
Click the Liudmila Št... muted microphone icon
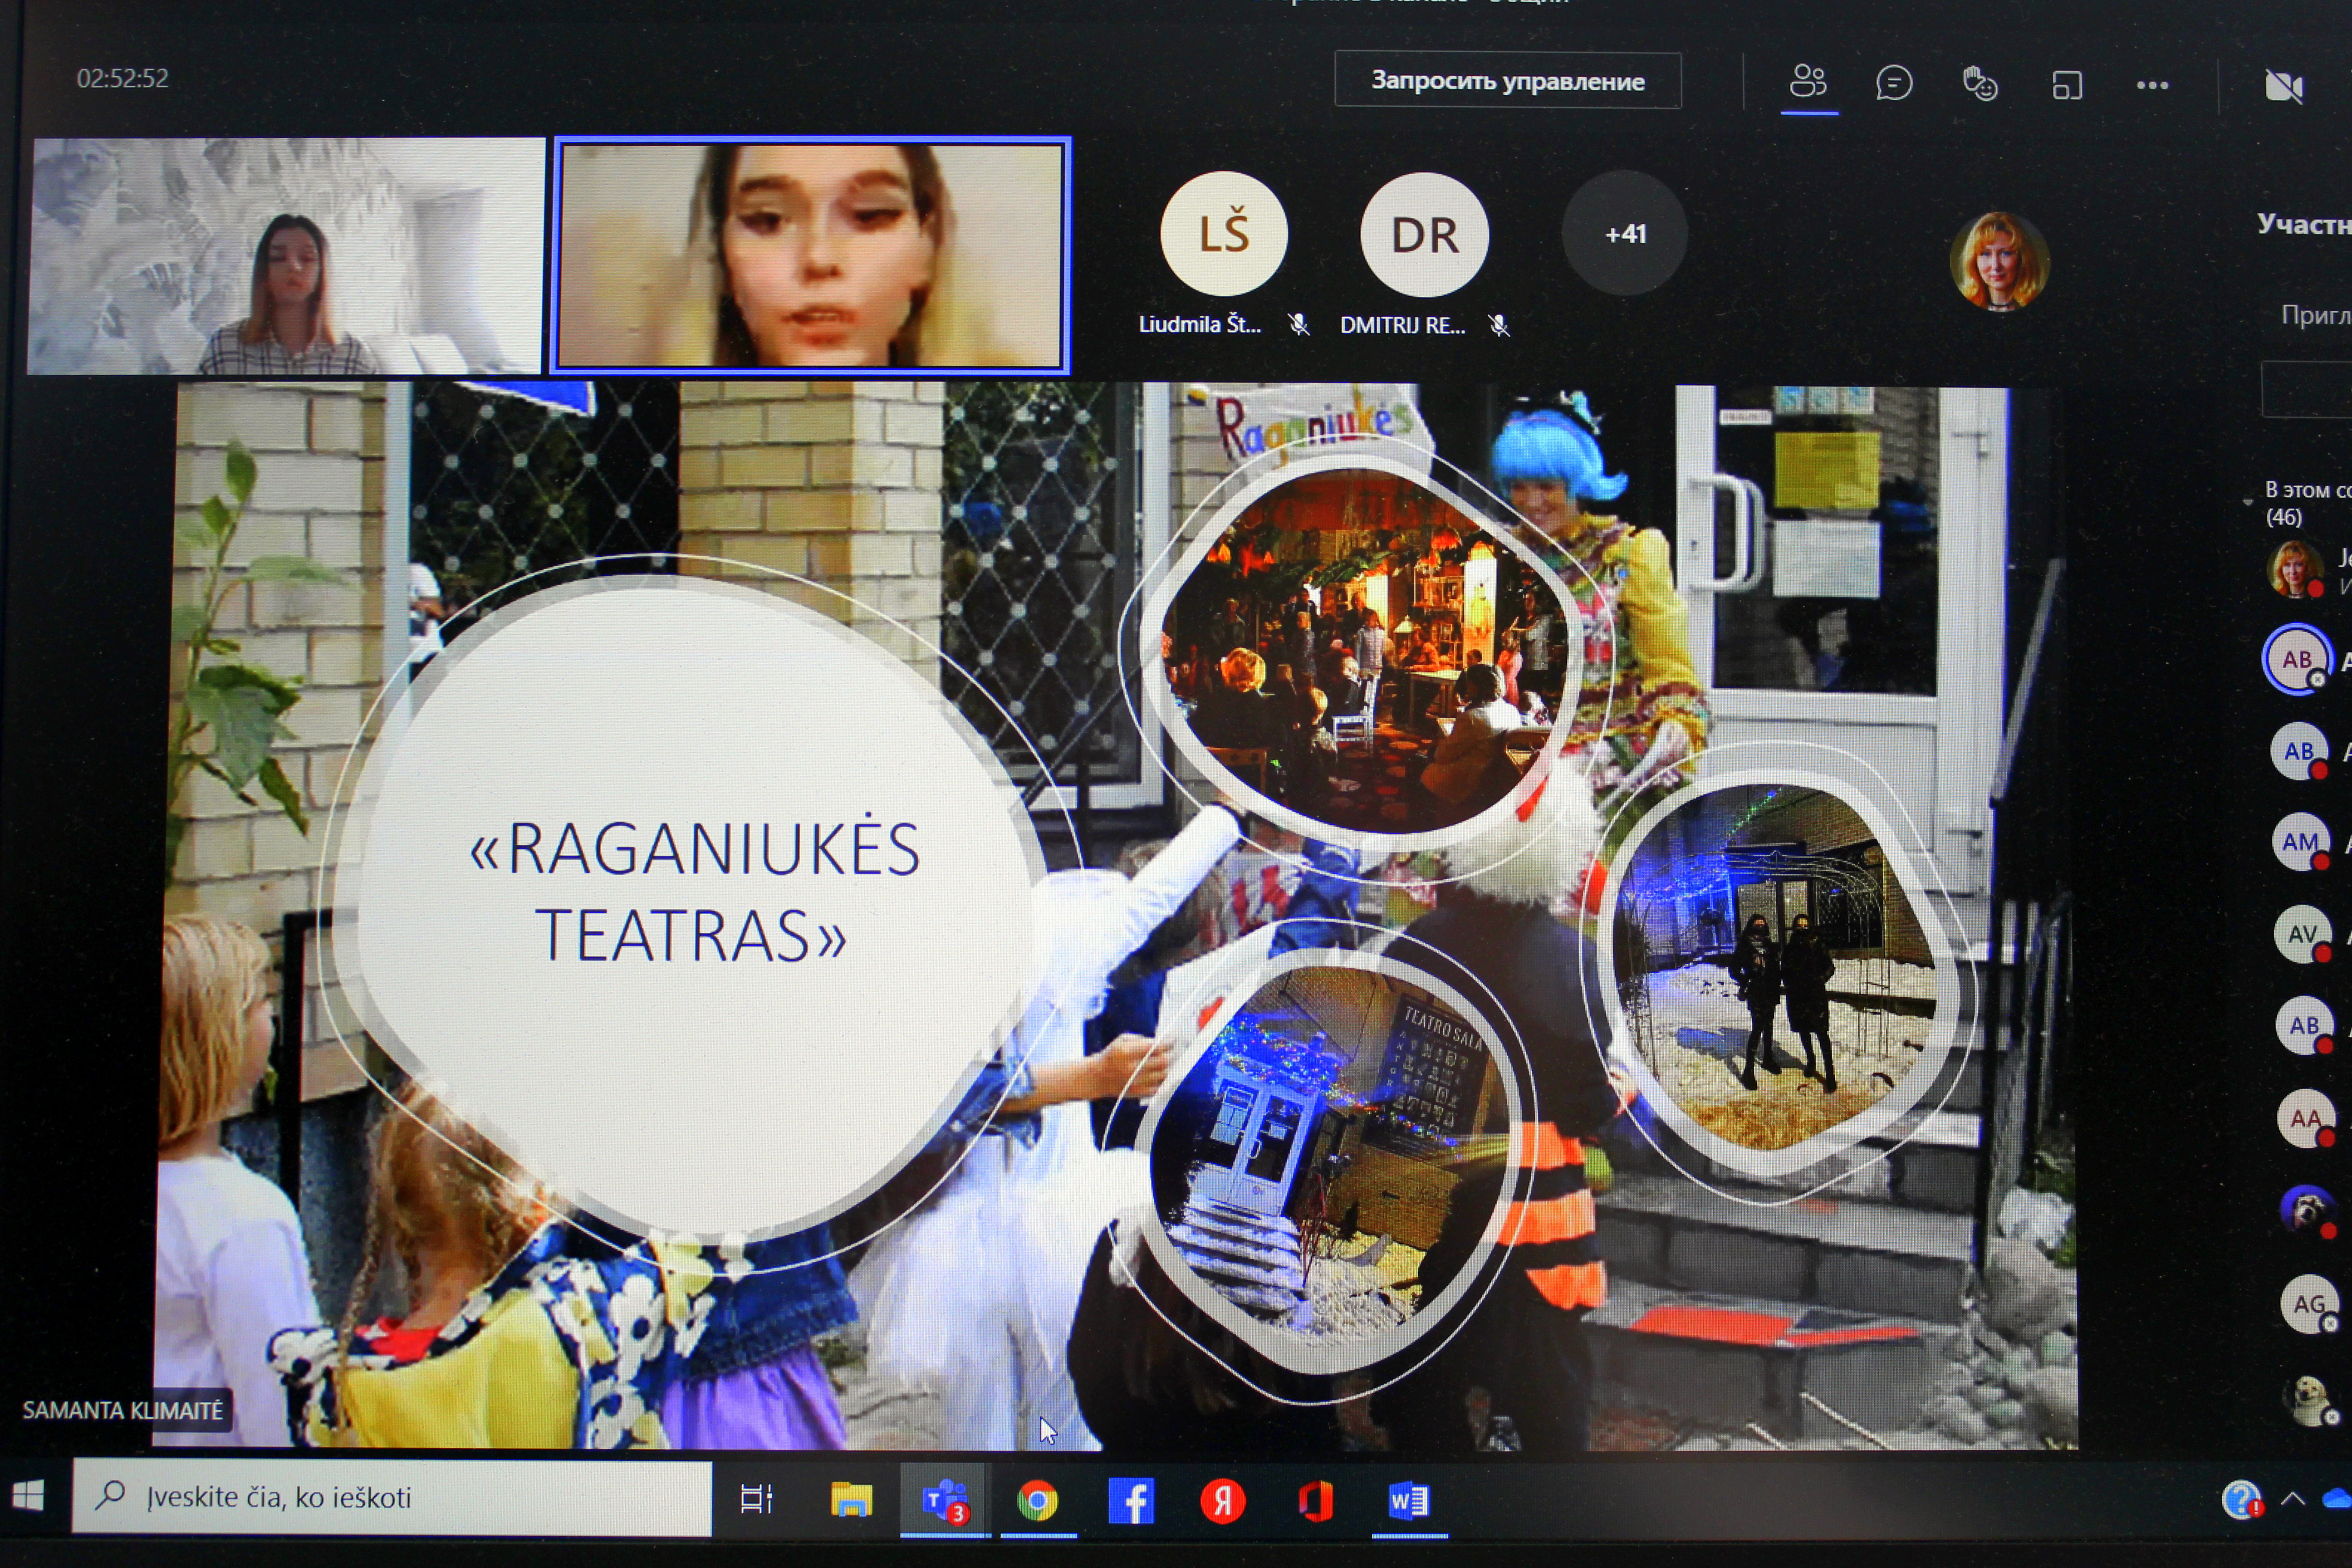pyautogui.click(x=1299, y=325)
